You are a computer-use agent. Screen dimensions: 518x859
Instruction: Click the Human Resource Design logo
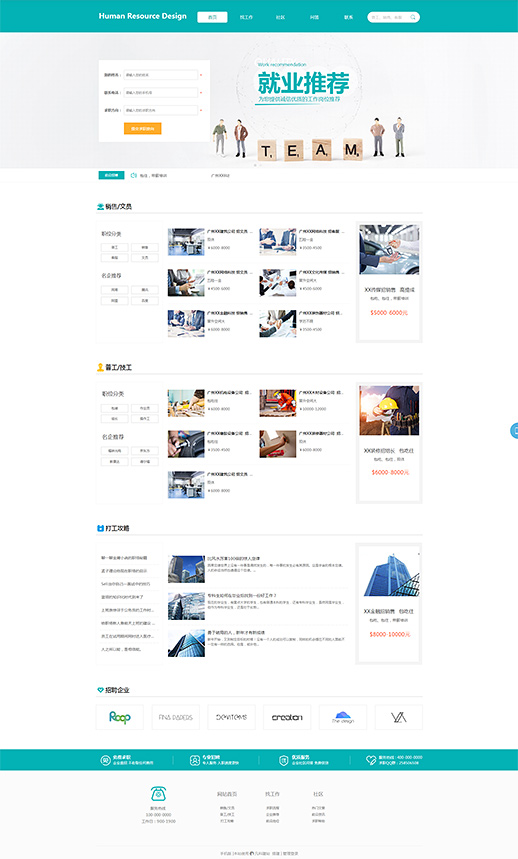(x=142, y=16)
